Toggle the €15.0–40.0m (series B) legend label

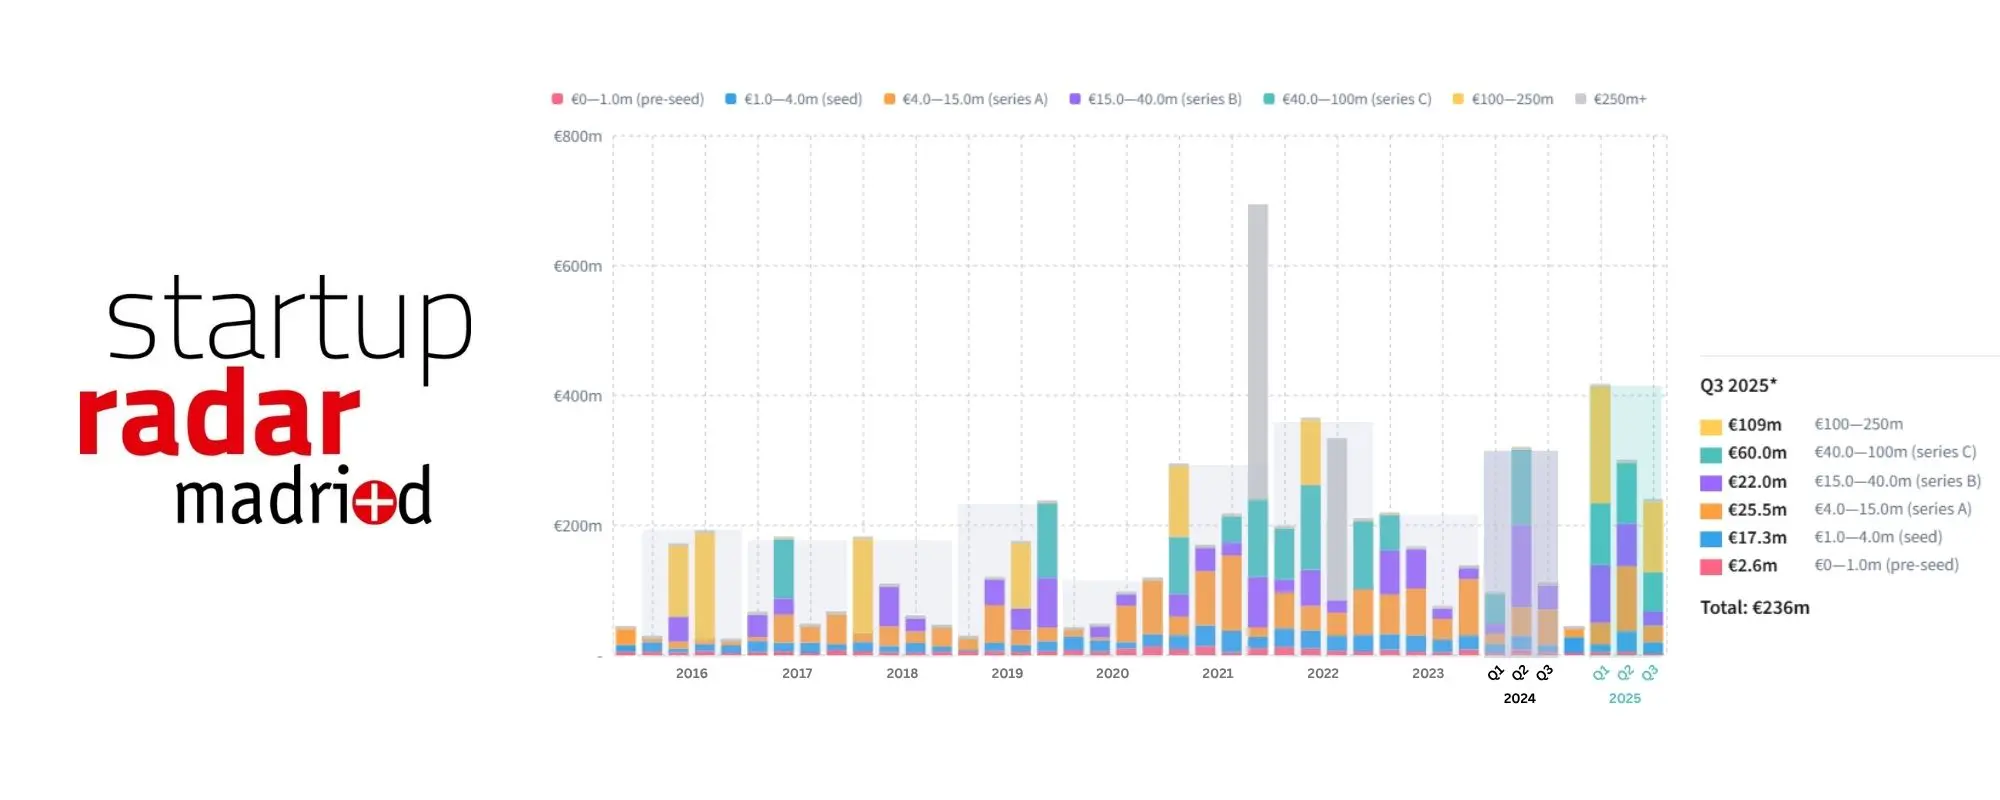pyautogui.click(x=1164, y=99)
